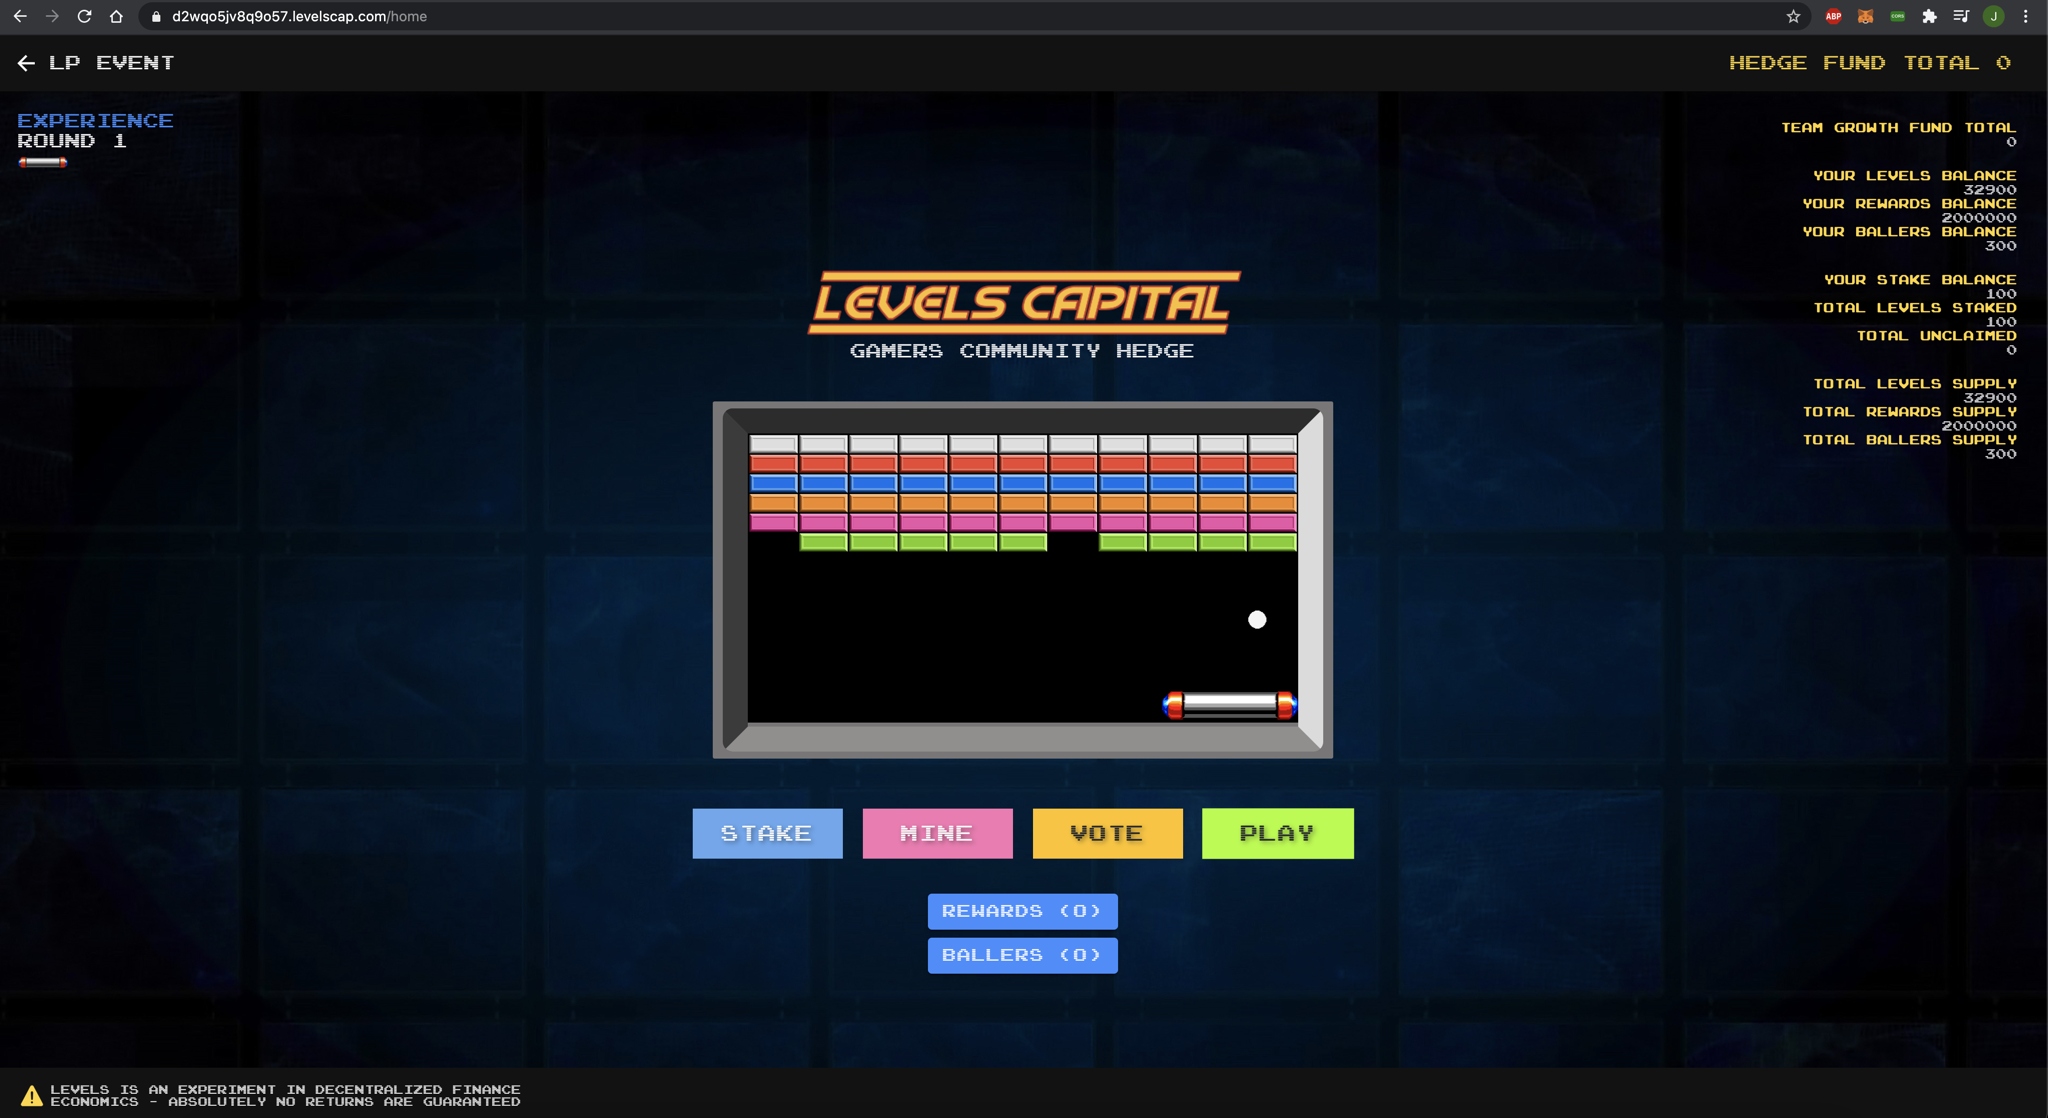Select the MINE action icon
Viewport: 2048px width, 1118px height.
tap(936, 833)
